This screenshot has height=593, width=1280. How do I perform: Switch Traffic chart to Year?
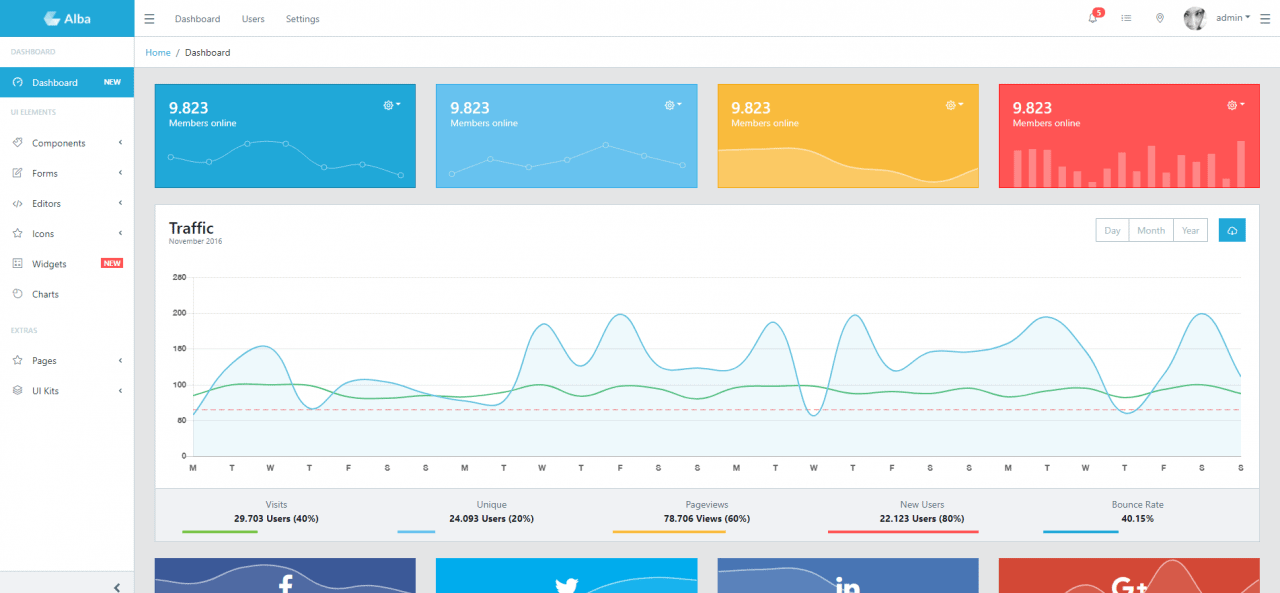click(x=1190, y=230)
